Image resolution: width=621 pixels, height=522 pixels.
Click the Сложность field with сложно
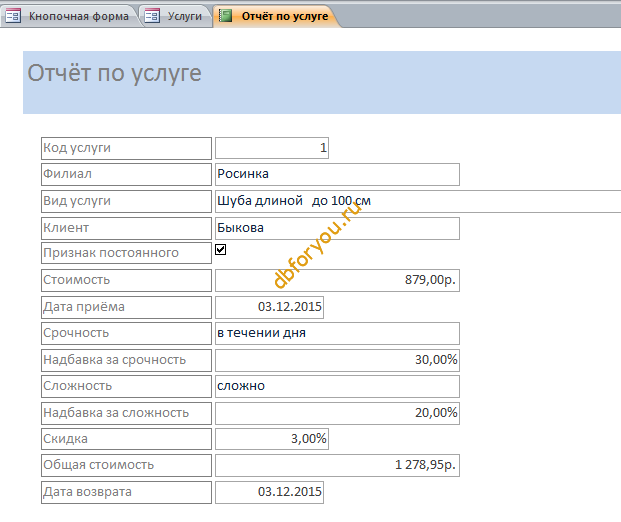pyautogui.click(x=337, y=386)
